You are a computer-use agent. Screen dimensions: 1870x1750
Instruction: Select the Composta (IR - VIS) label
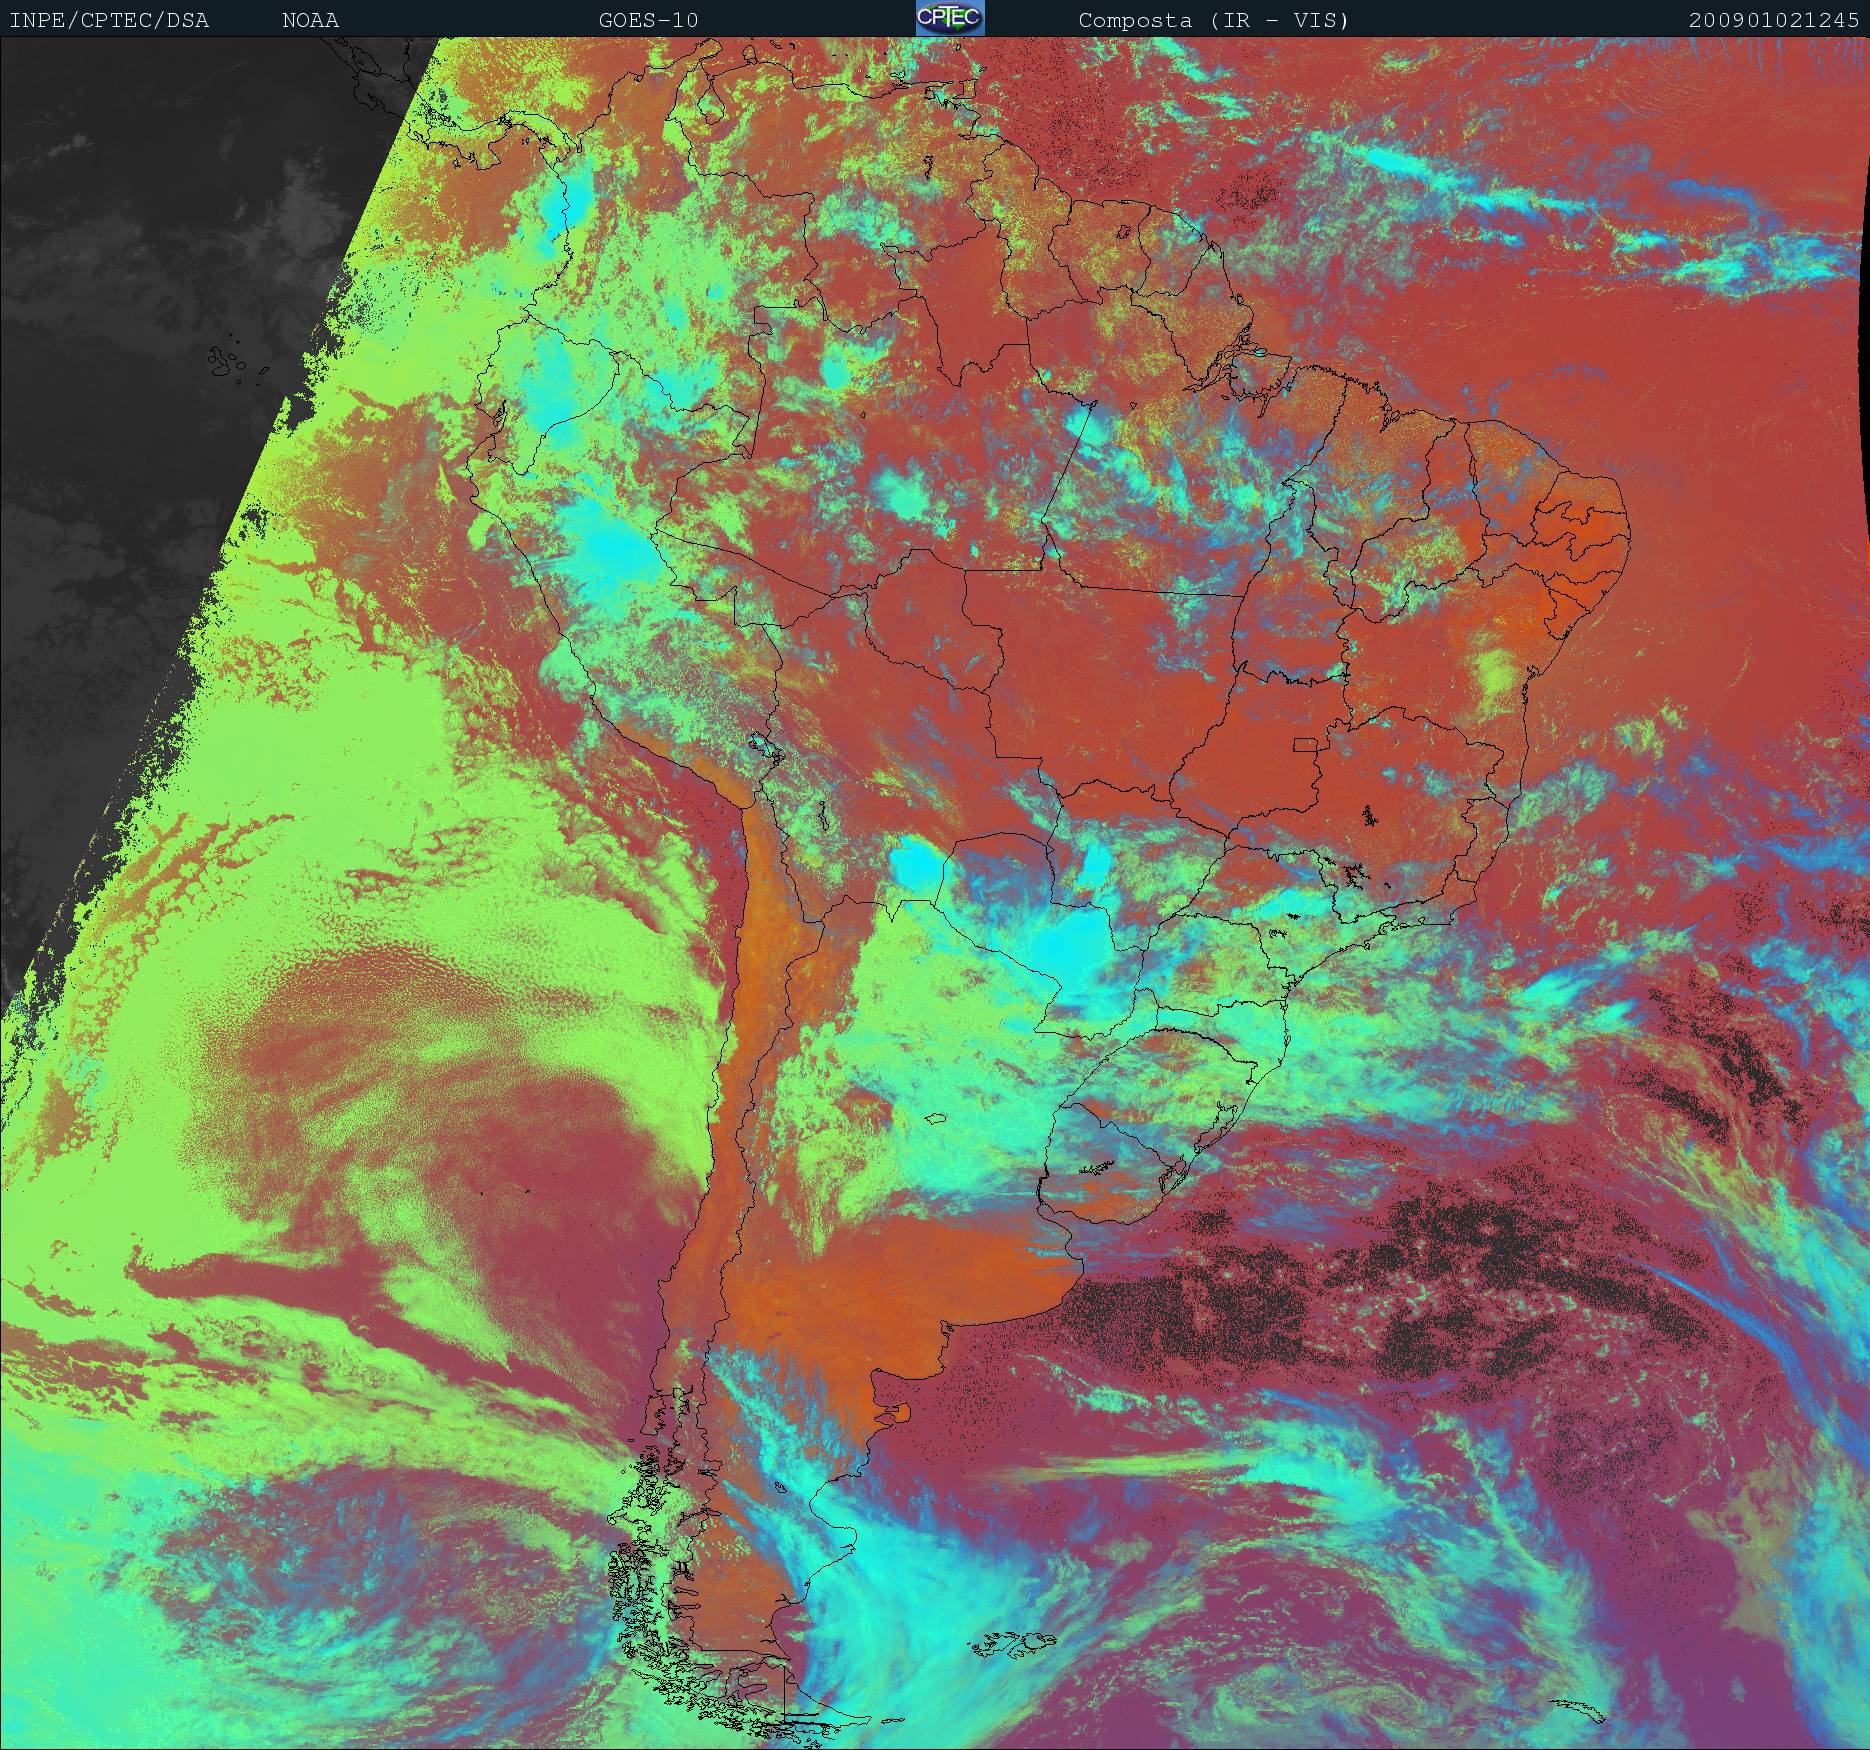click(1214, 20)
